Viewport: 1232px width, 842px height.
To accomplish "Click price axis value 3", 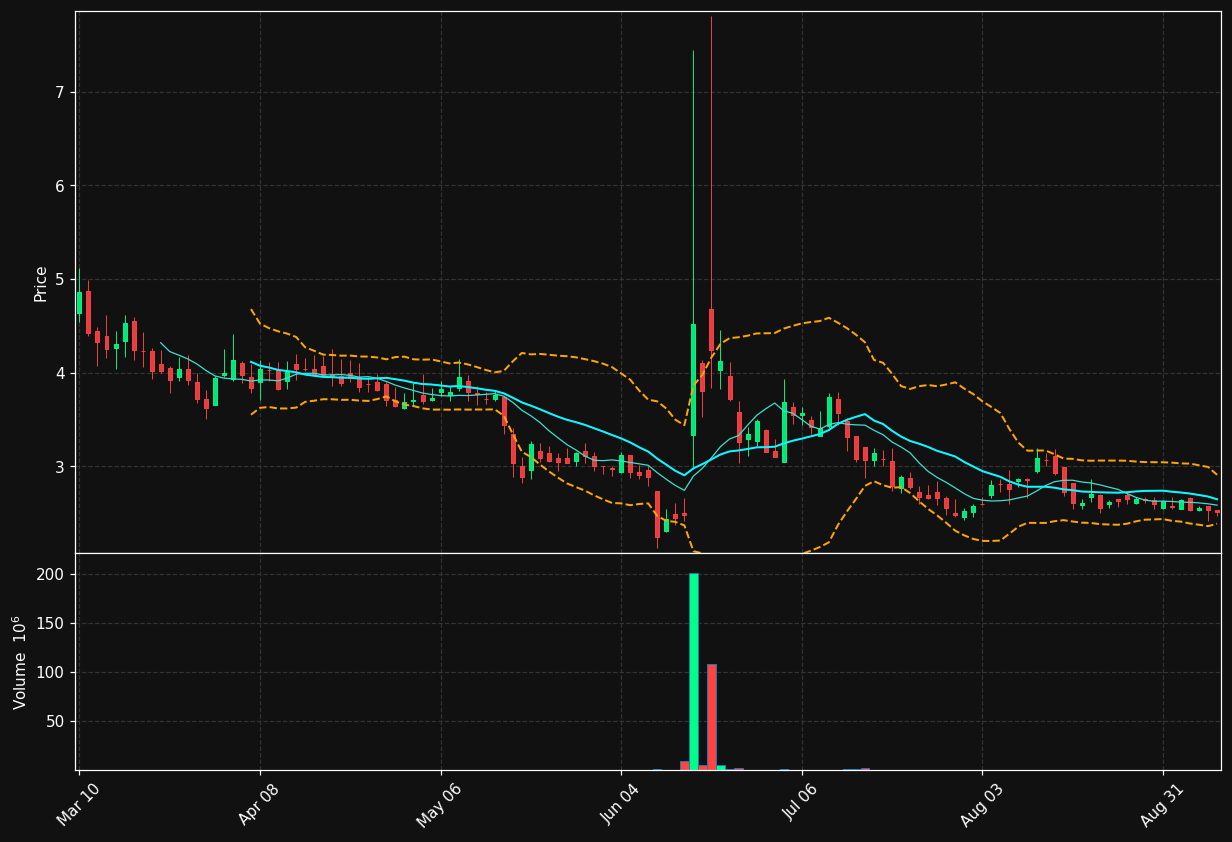I will 59,467.
